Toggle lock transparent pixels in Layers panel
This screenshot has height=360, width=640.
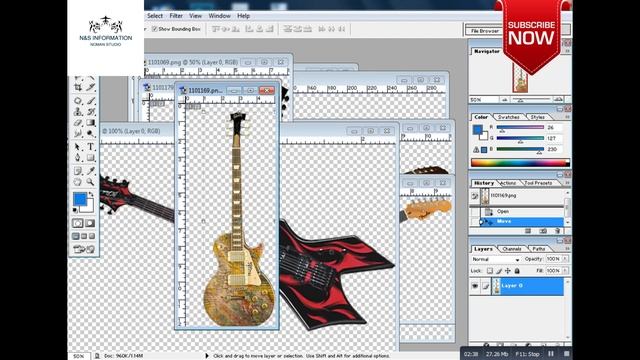[x=490, y=271]
